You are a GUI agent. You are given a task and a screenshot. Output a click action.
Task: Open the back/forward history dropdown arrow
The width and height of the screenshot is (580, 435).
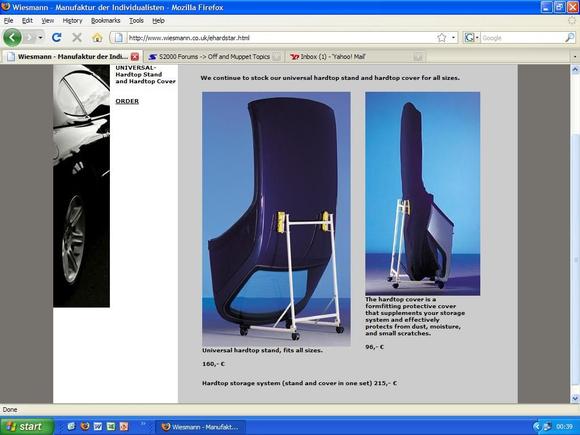(x=40, y=38)
